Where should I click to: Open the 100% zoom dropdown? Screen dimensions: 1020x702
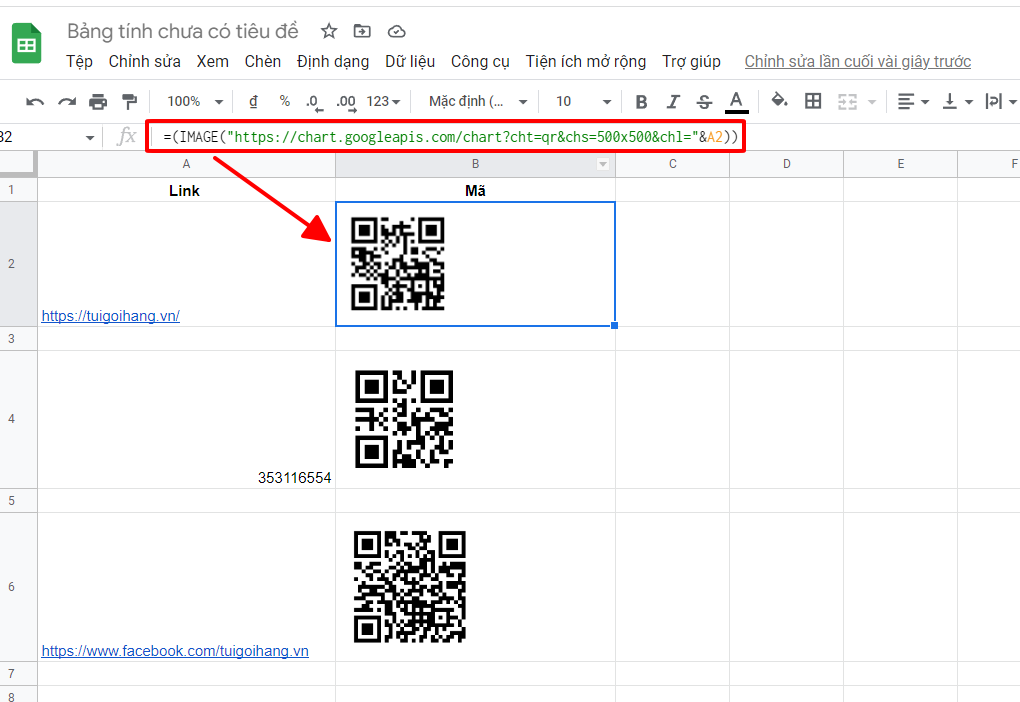coord(194,101)
